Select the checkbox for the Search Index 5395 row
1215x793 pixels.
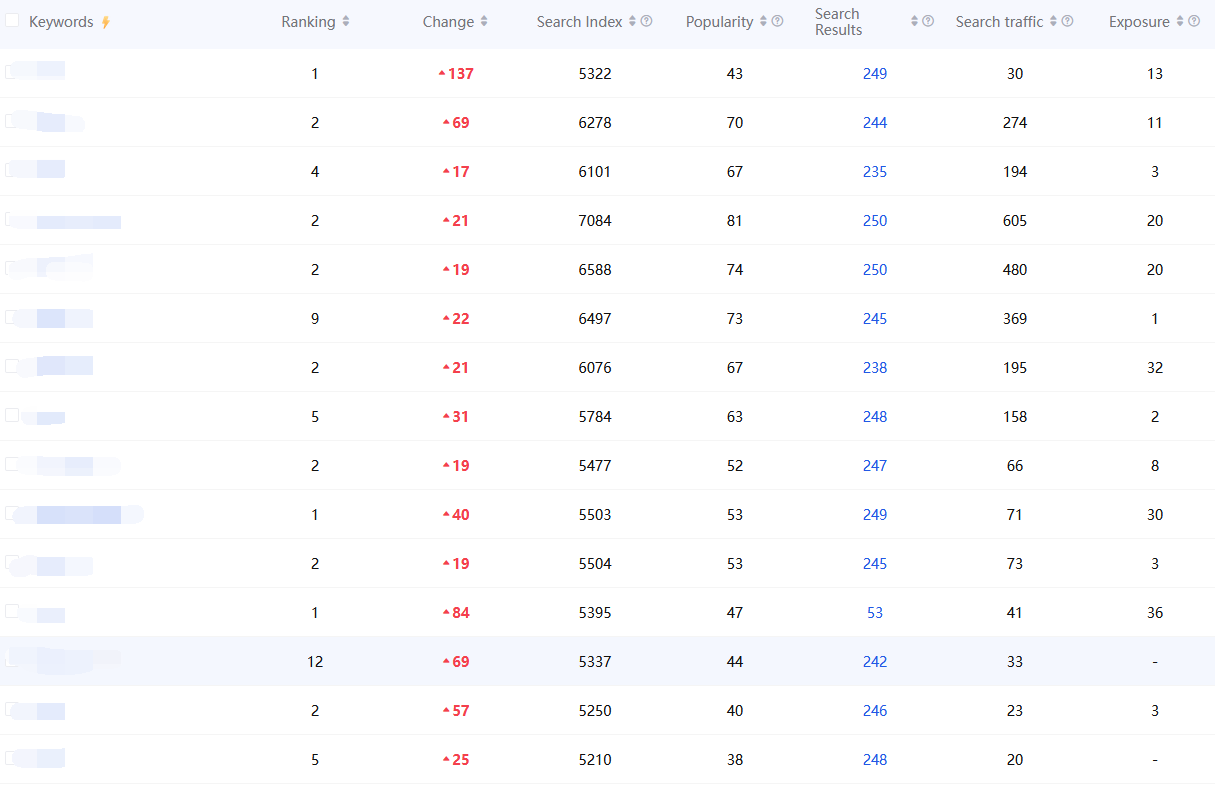tap(12, 611)
